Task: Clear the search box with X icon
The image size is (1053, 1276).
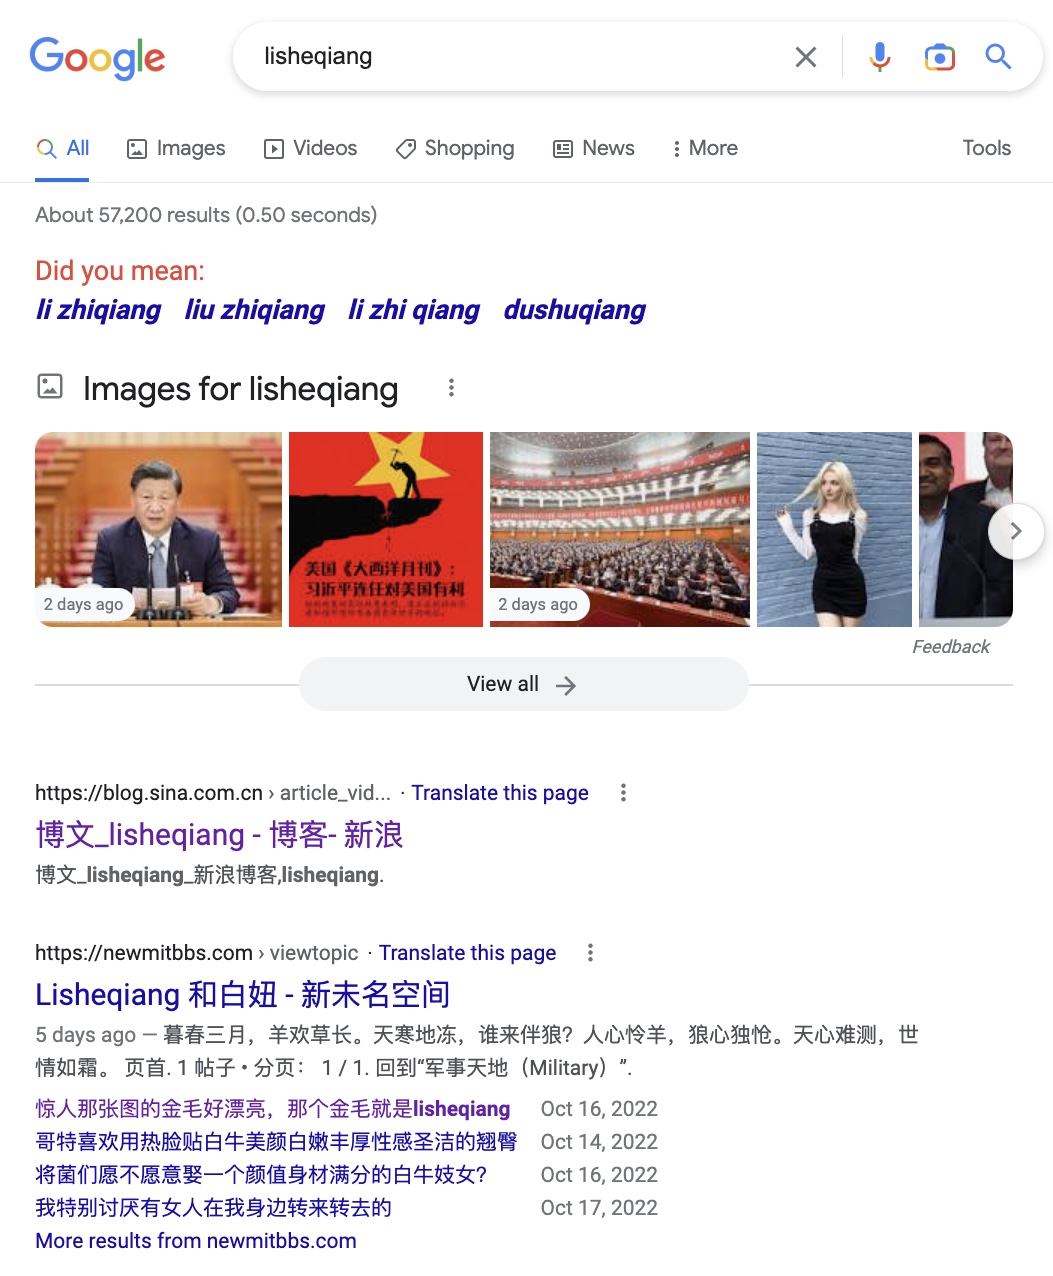Action: click(806, 57)
